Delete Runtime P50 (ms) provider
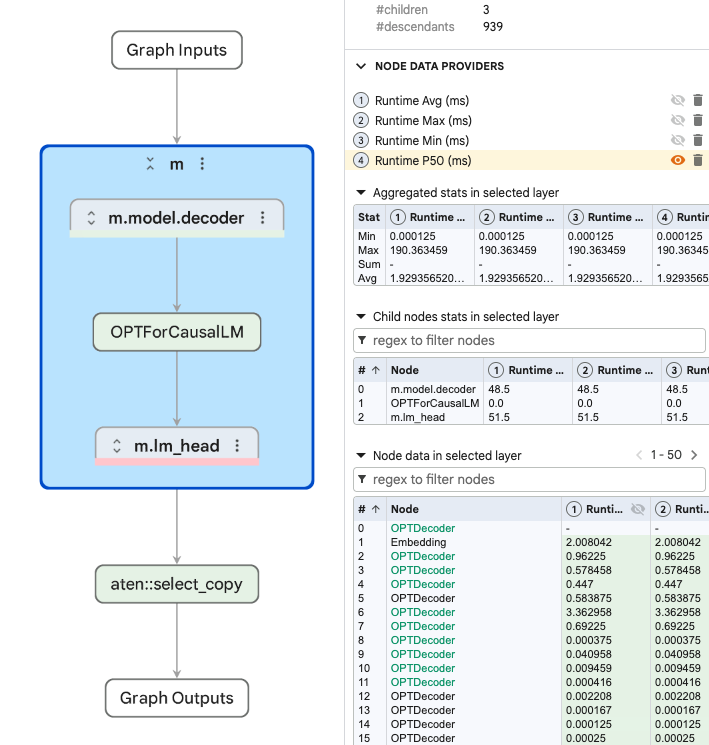This screenshot has width=709, height=745. pos(698,160)
